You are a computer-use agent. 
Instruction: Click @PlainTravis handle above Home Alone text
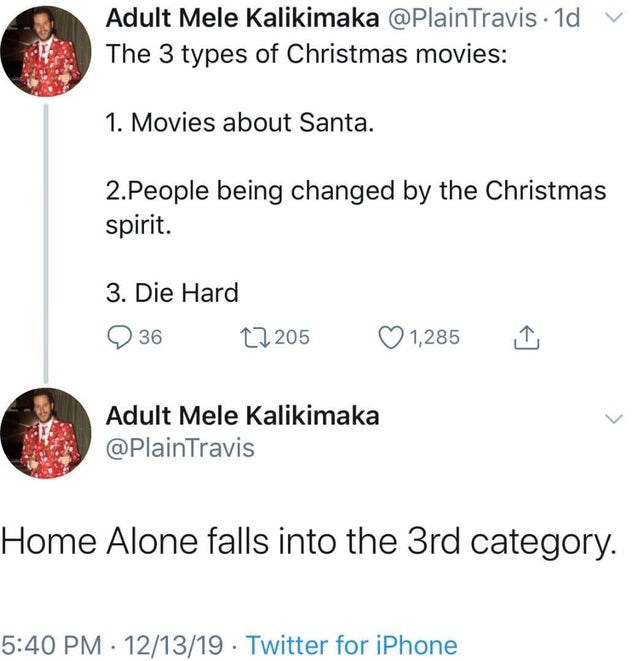point(180,448)
